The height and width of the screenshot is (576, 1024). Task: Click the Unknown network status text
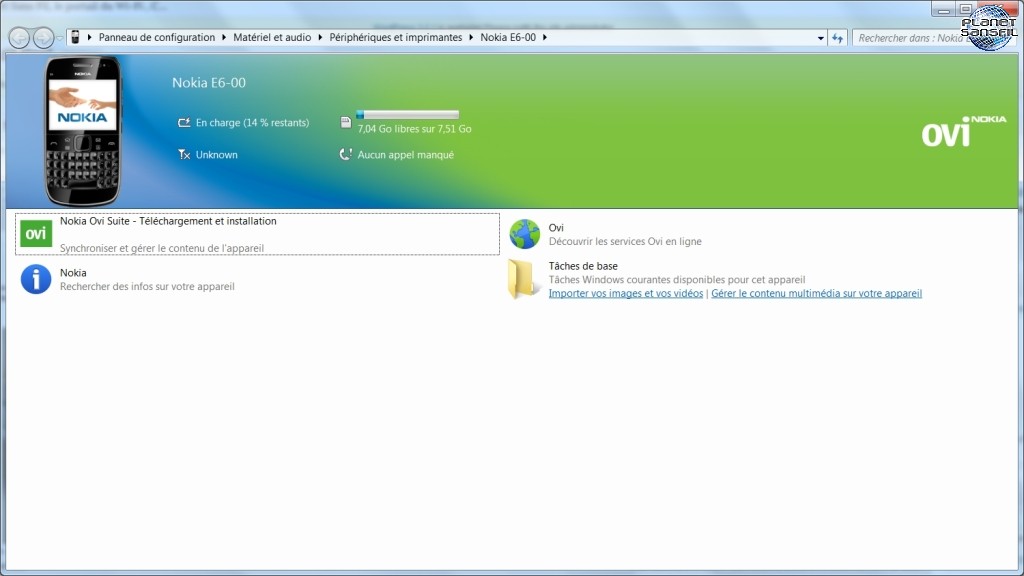[217, 155]
